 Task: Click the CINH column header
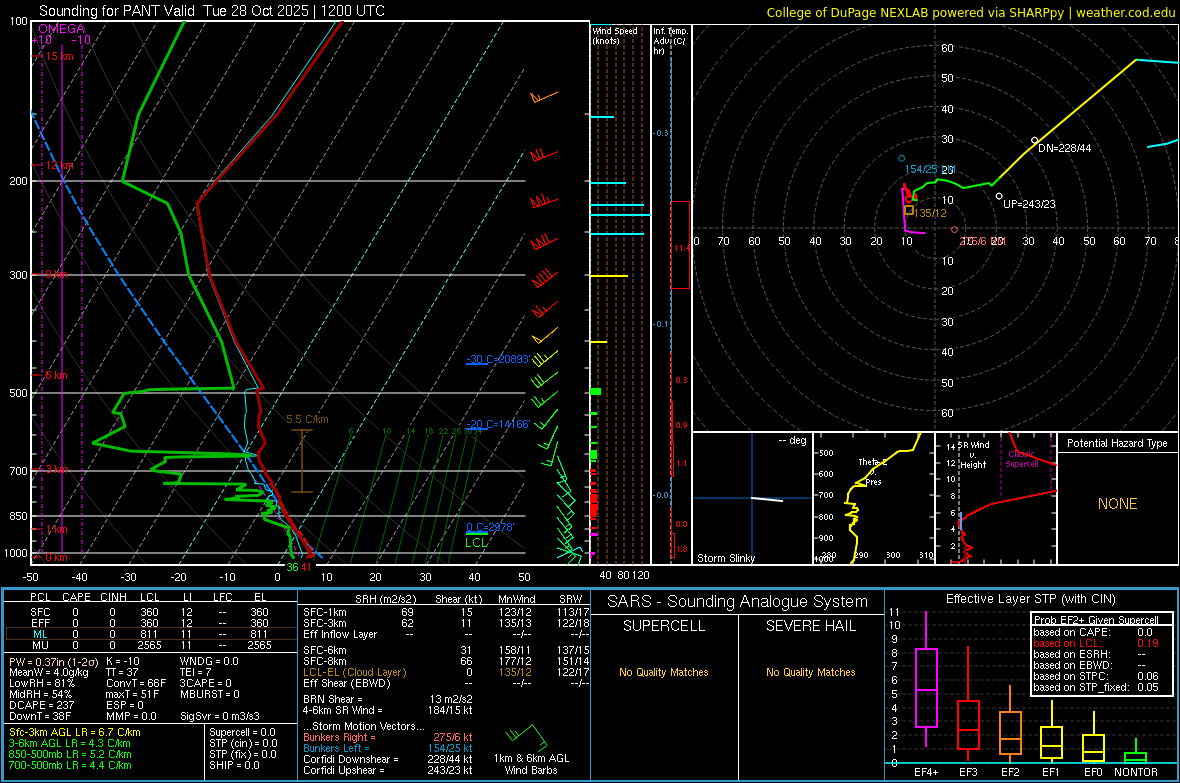(x=114, y=597)
